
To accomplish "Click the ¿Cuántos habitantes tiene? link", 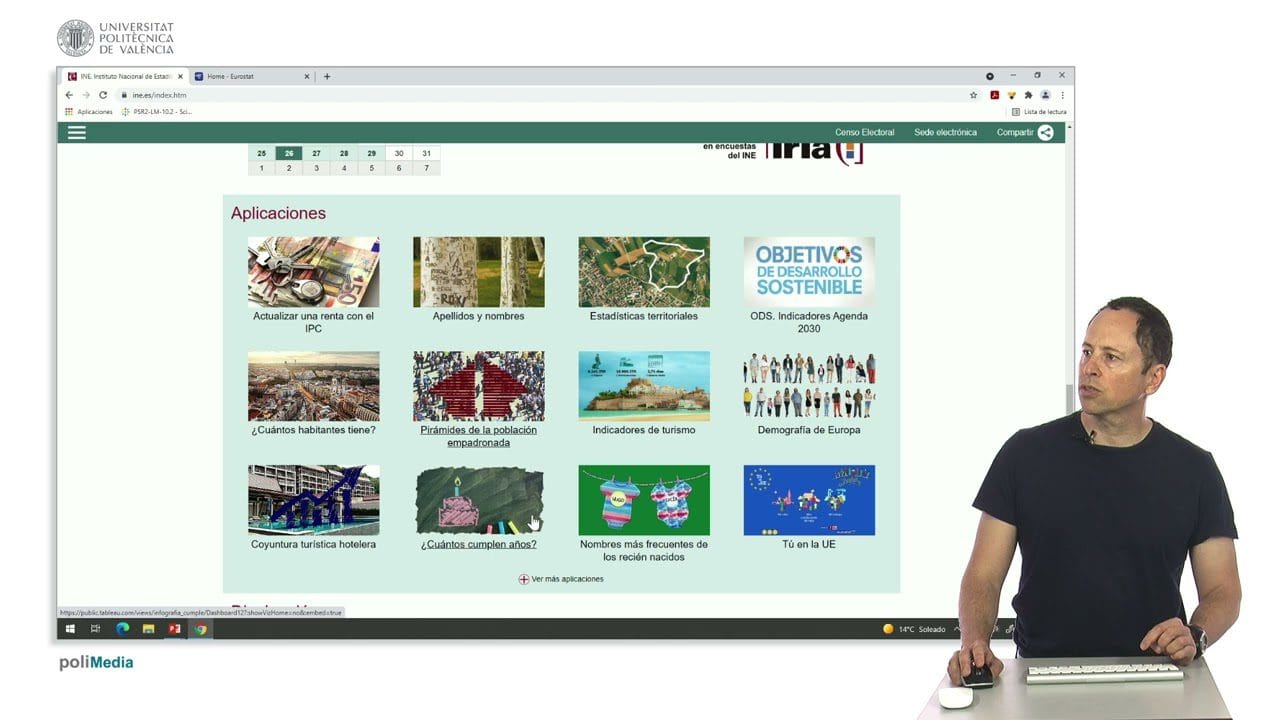I will point(314,430).
